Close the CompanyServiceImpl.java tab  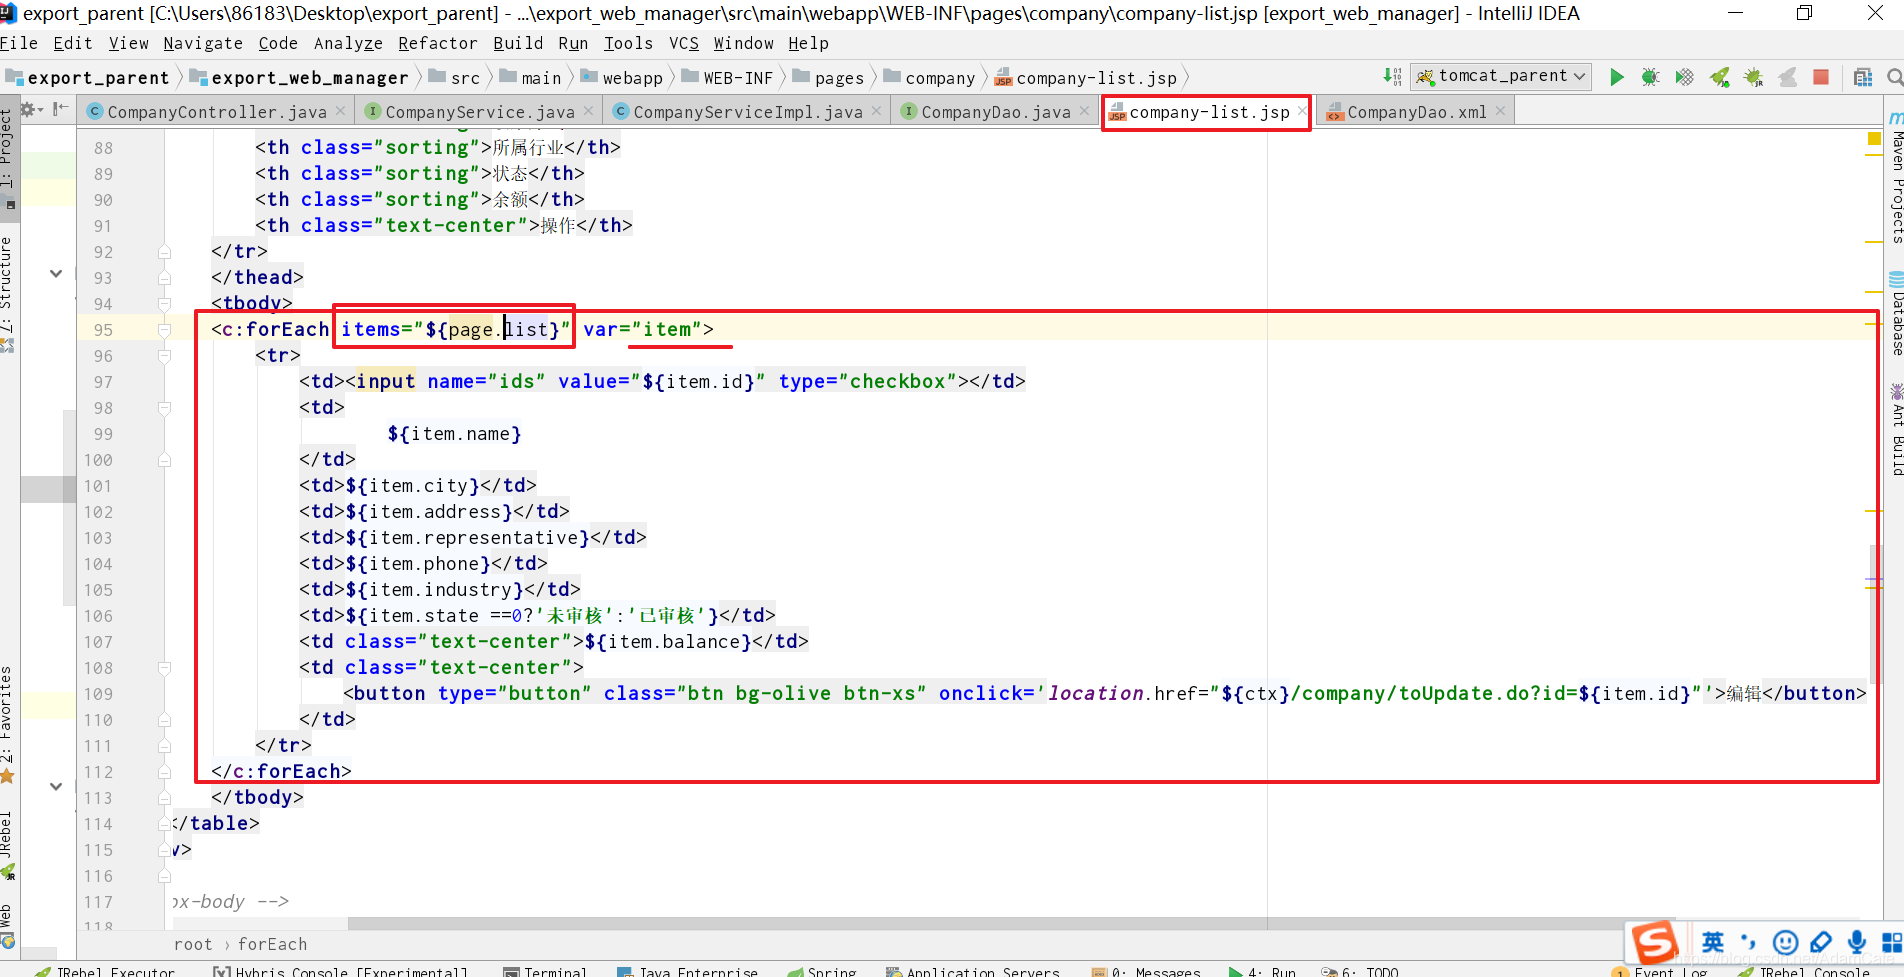pos(877,111)
